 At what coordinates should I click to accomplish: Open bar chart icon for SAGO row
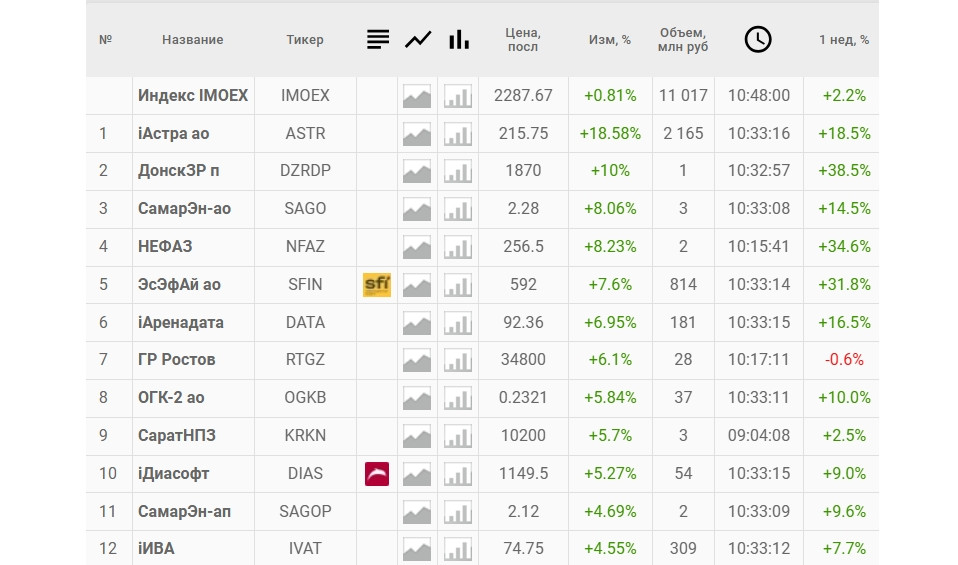458,210
